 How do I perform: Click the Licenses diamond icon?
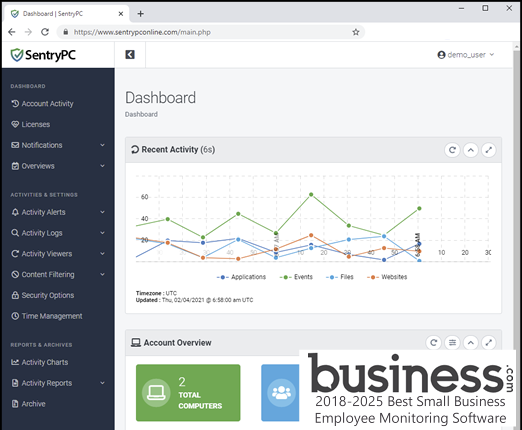pyautogui.click(x=15, y=124)
